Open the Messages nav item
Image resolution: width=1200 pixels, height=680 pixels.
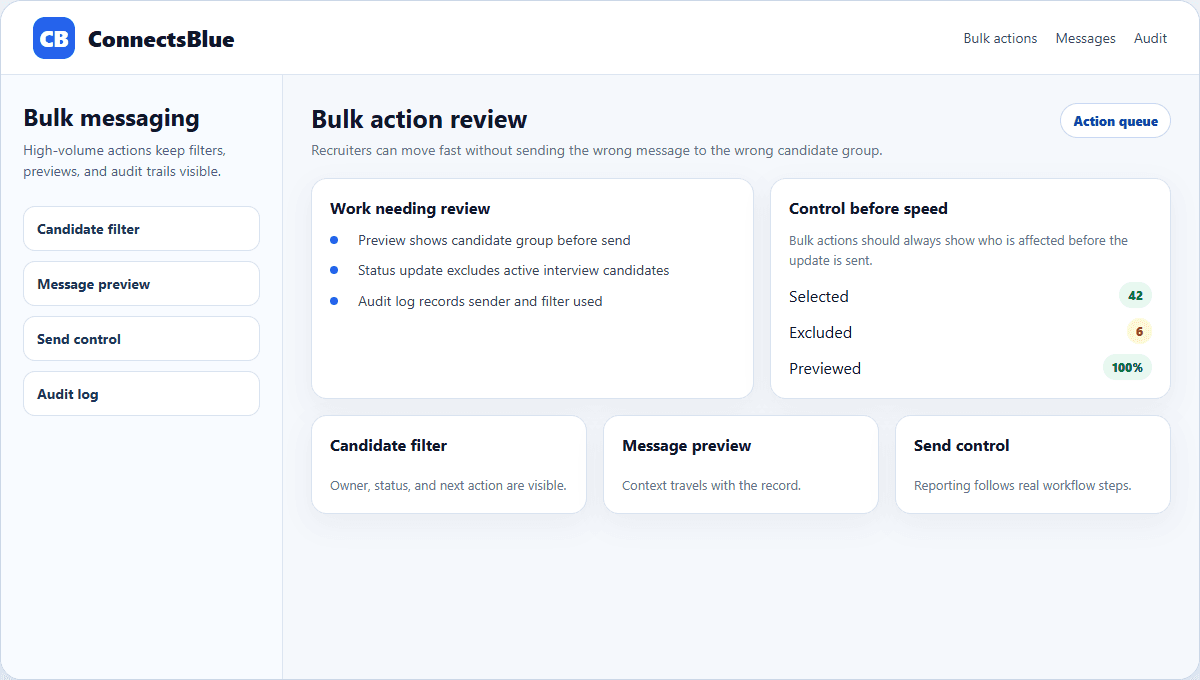pos(1085,38)
